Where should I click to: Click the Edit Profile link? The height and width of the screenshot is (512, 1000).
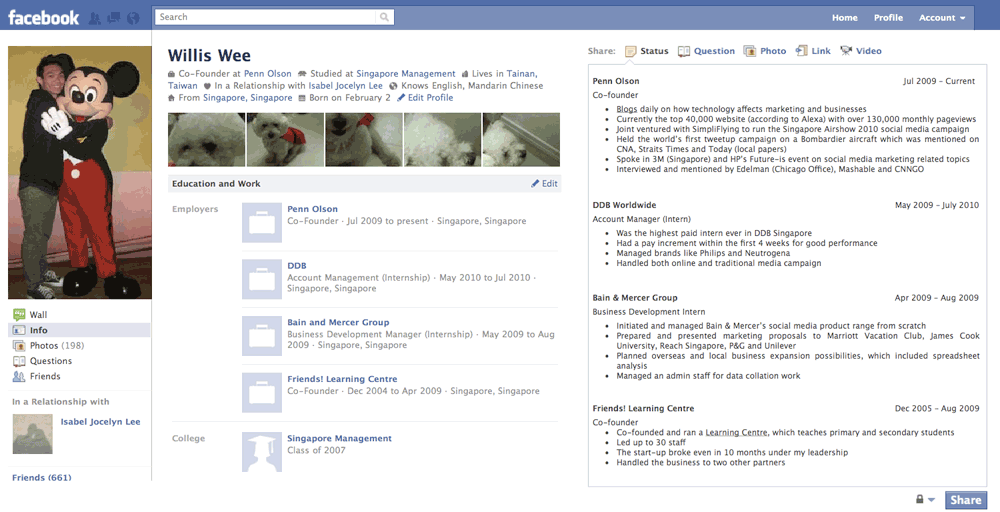click(x=430, y=98)
